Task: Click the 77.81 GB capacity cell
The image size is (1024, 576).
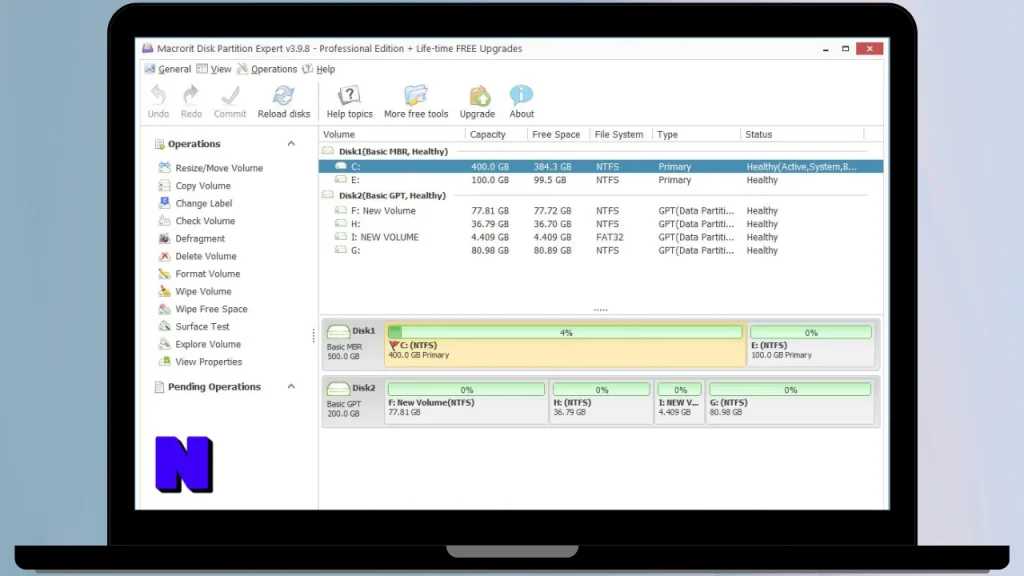Action: click(490, 211)
